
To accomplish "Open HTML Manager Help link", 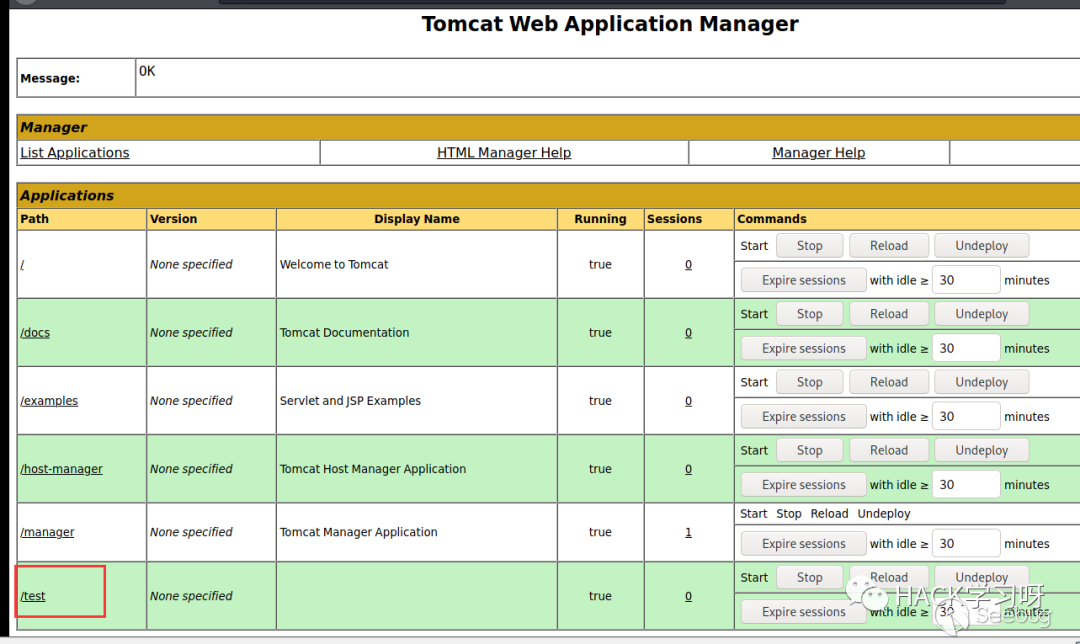I will tap(504, 153).
